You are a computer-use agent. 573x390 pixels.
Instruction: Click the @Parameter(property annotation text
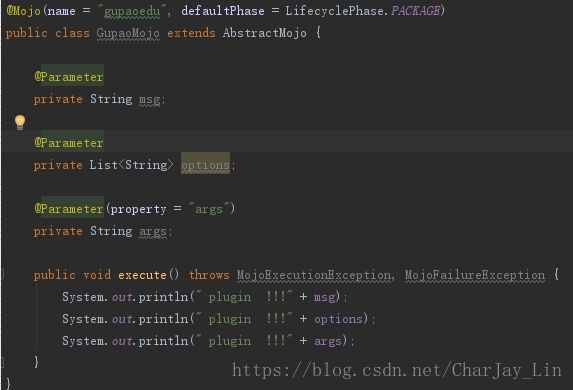(100, 209)
